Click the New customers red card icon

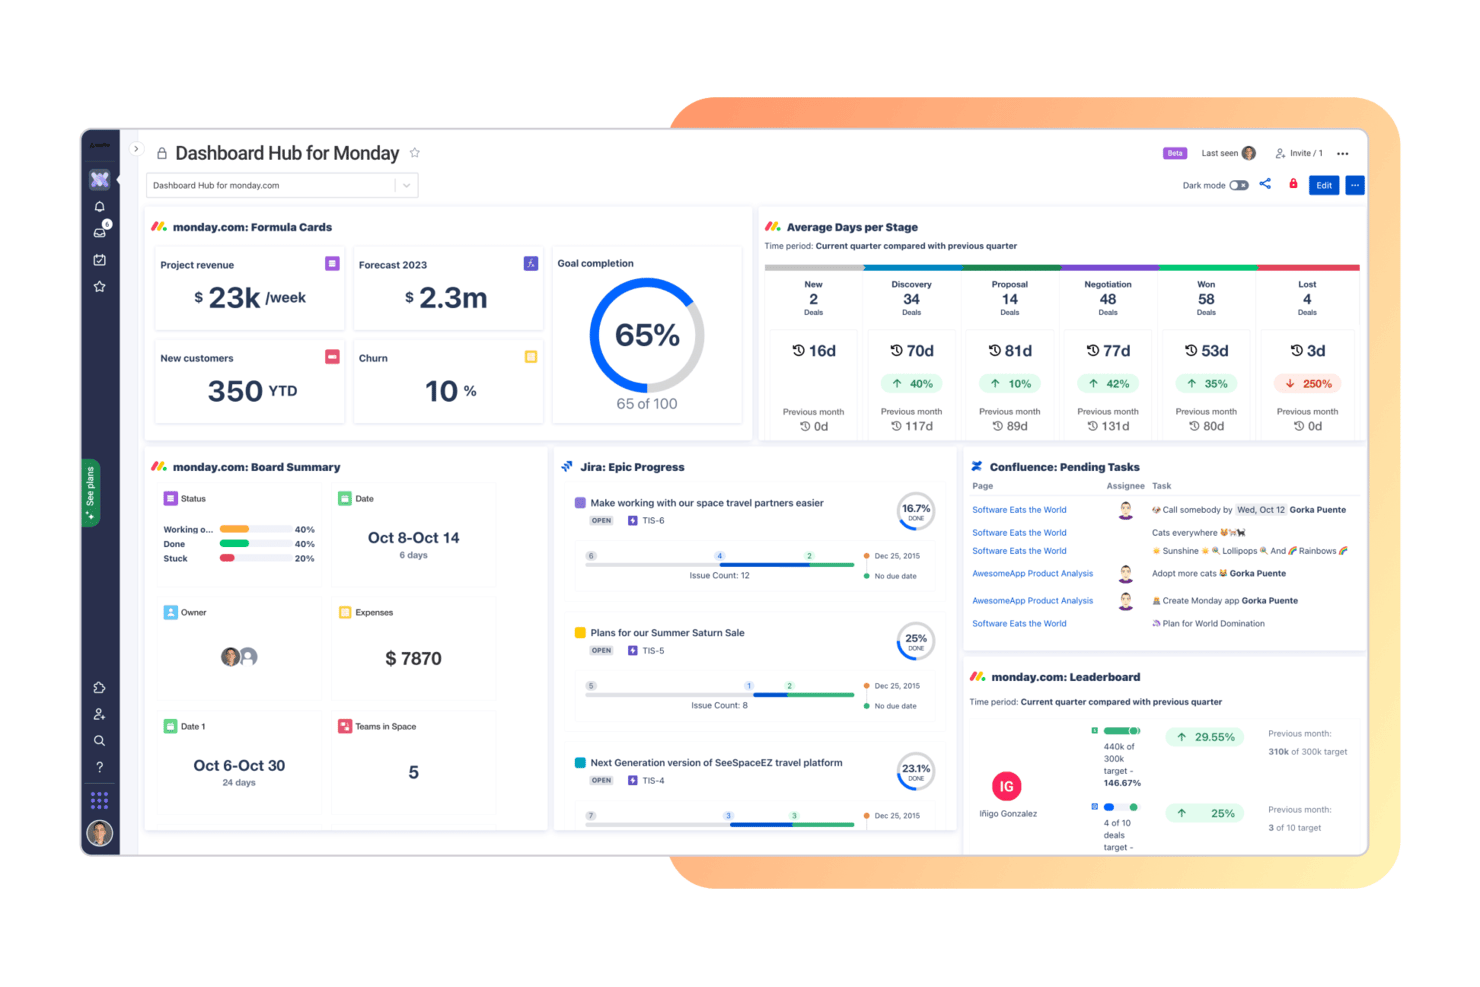[x=332, y=357]
